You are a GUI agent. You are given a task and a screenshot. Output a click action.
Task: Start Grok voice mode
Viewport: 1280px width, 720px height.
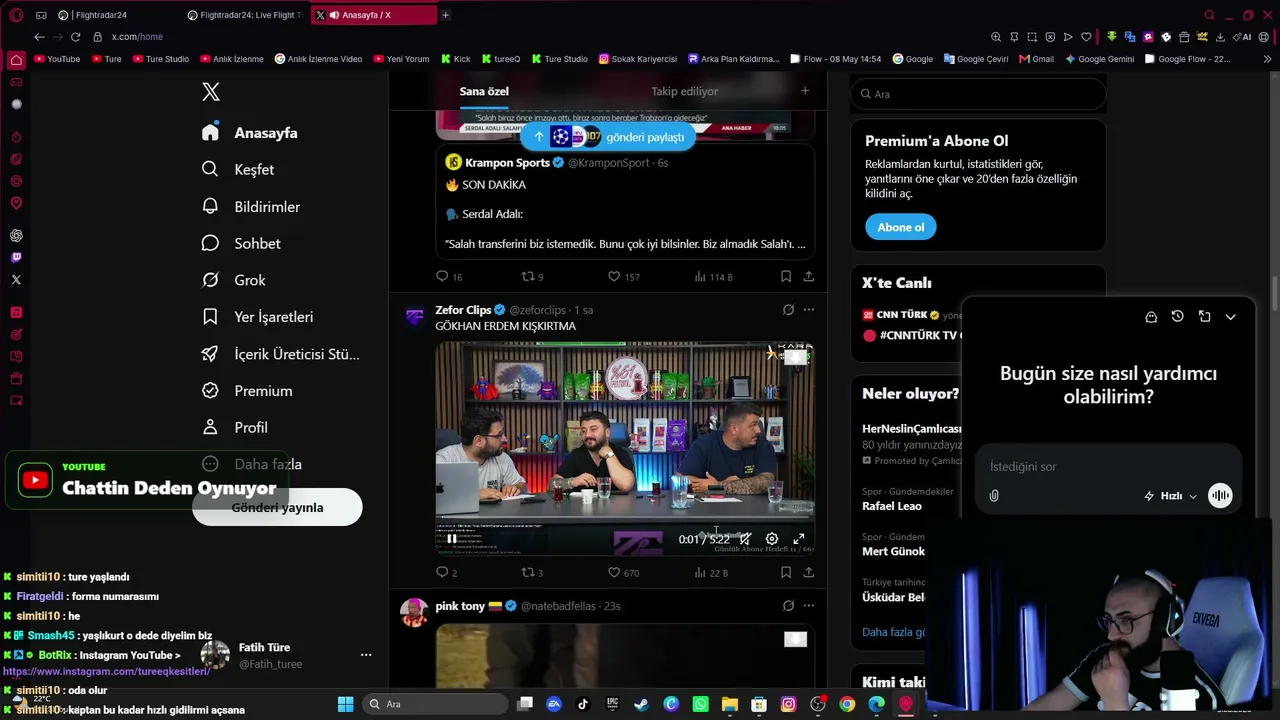1220,496
